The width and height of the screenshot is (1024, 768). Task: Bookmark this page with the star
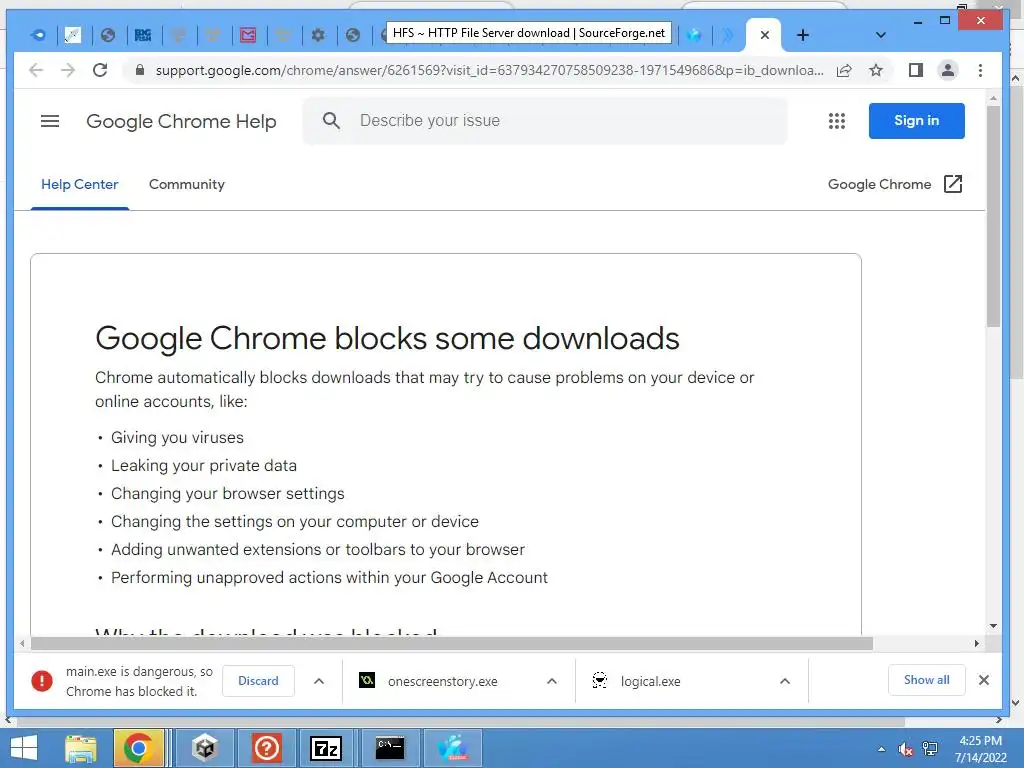click(x=876, y=70)
